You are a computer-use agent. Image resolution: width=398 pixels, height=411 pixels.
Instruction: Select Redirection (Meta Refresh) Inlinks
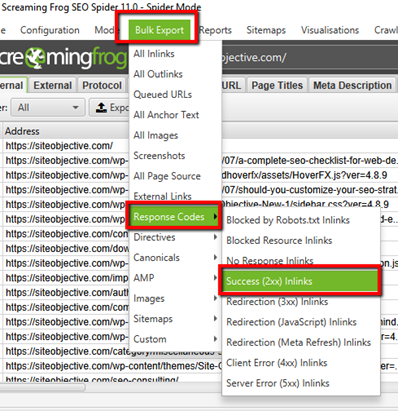[301, 342]
